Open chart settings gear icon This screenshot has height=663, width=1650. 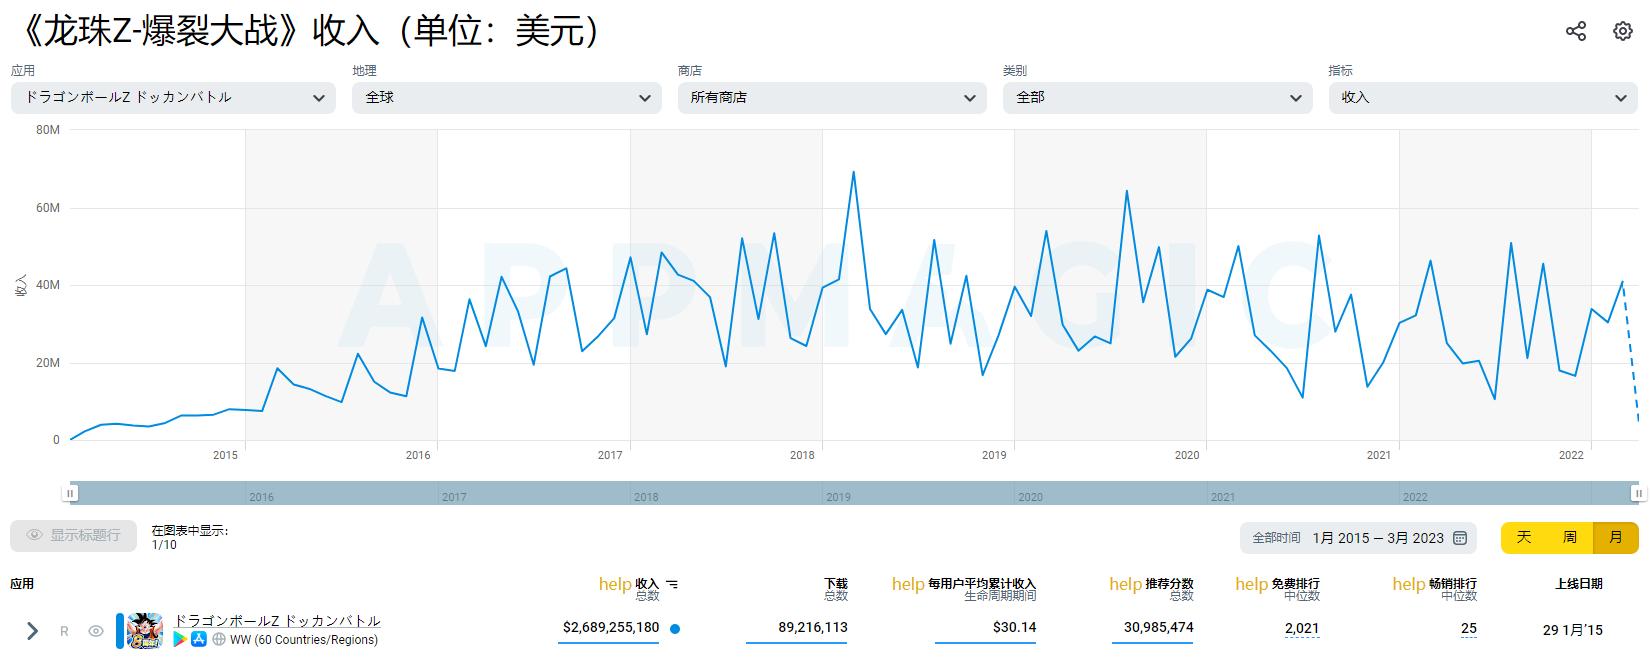[1623, 31]
